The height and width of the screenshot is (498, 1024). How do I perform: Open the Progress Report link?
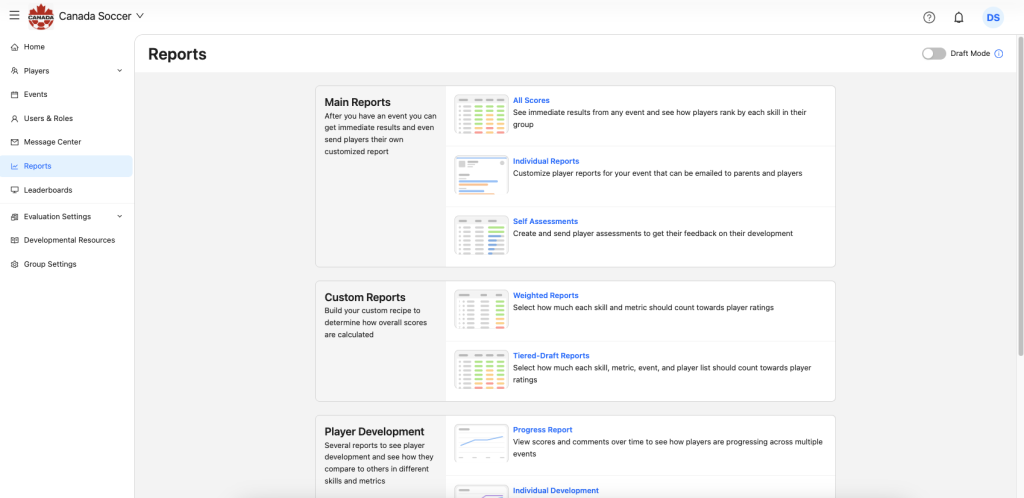[x=542, y=430]
